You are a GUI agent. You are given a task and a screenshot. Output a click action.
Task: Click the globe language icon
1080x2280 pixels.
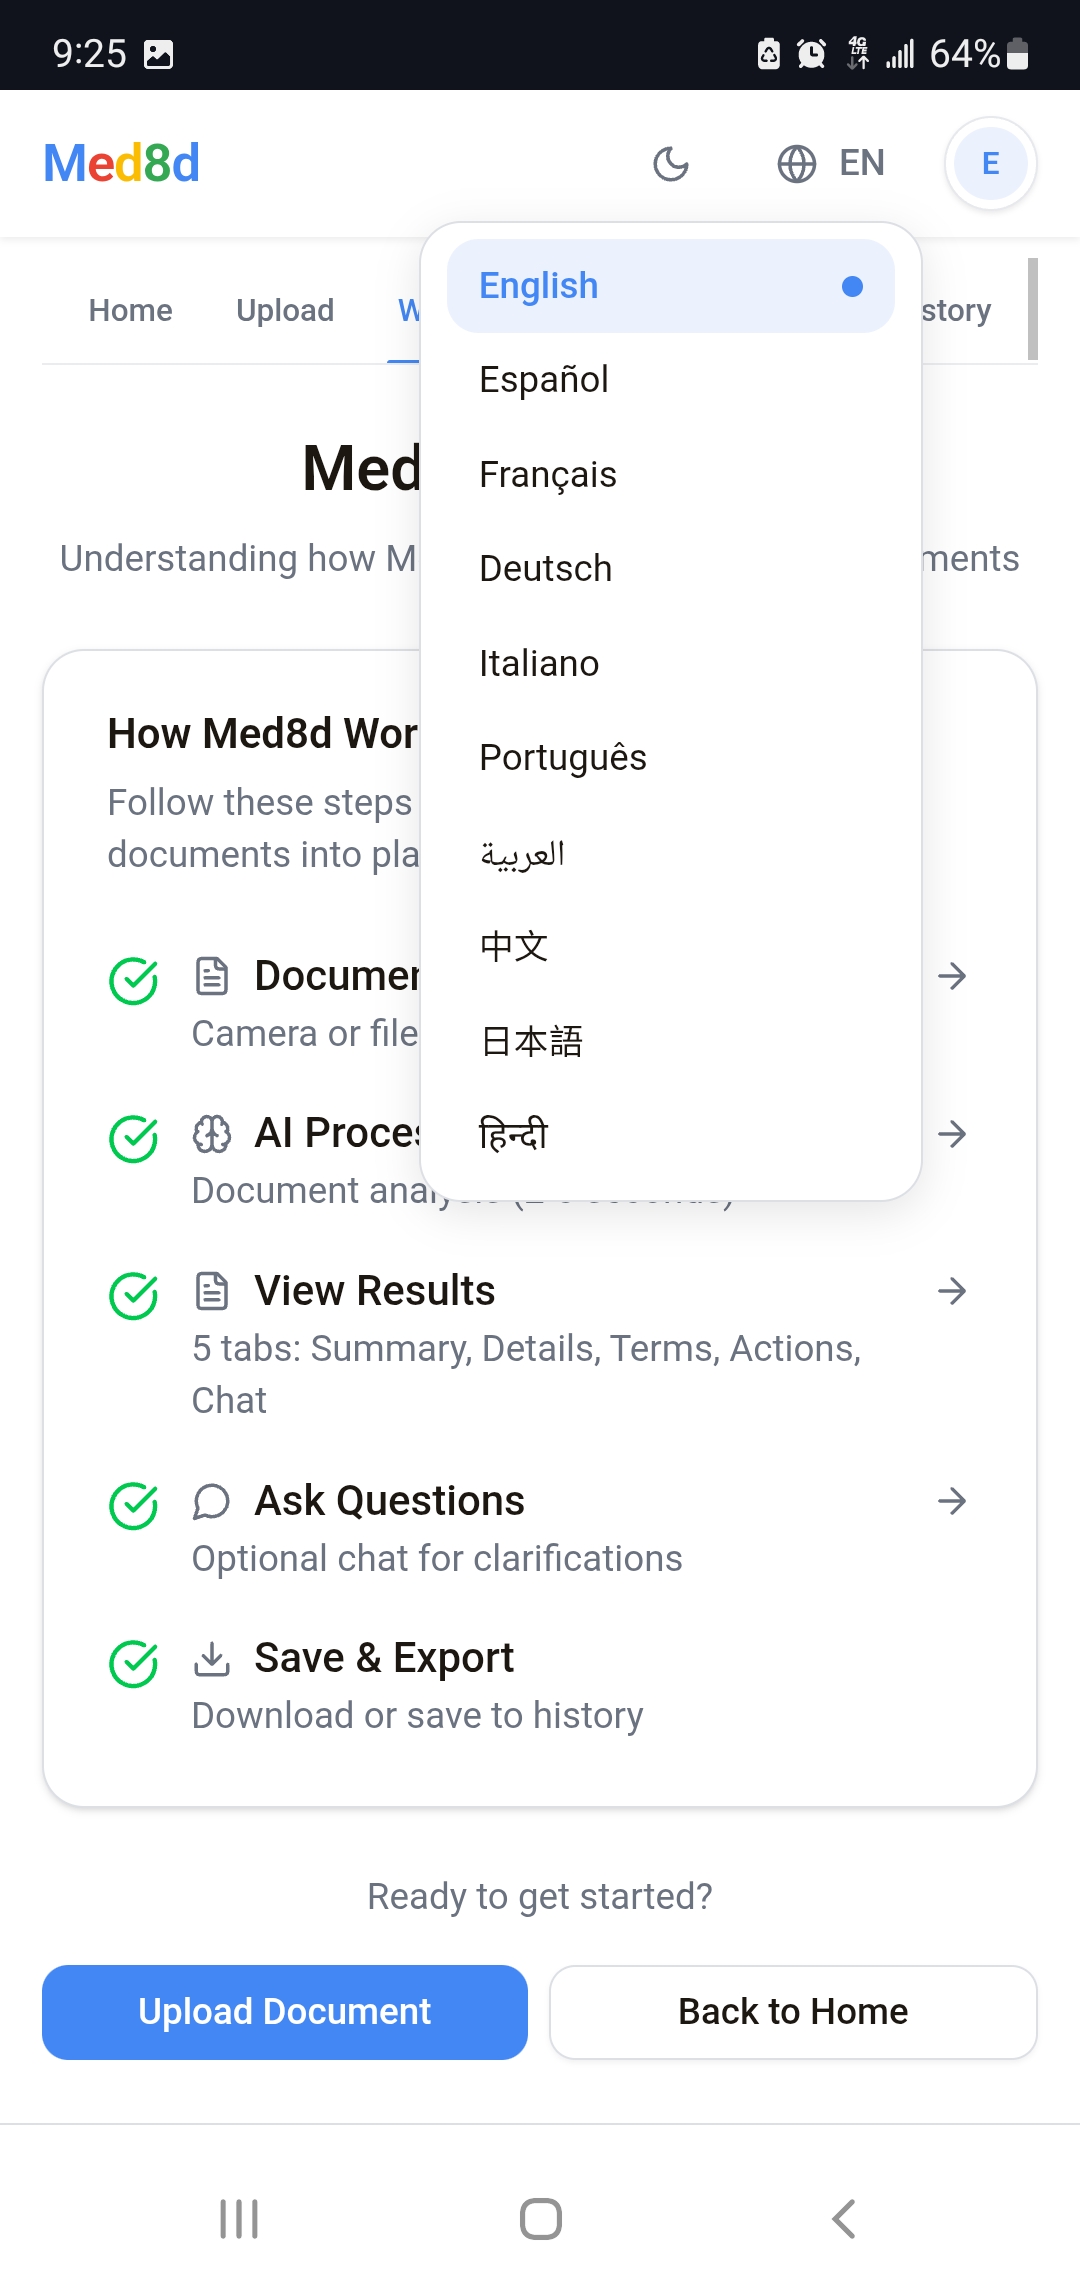tap(797, 164)
